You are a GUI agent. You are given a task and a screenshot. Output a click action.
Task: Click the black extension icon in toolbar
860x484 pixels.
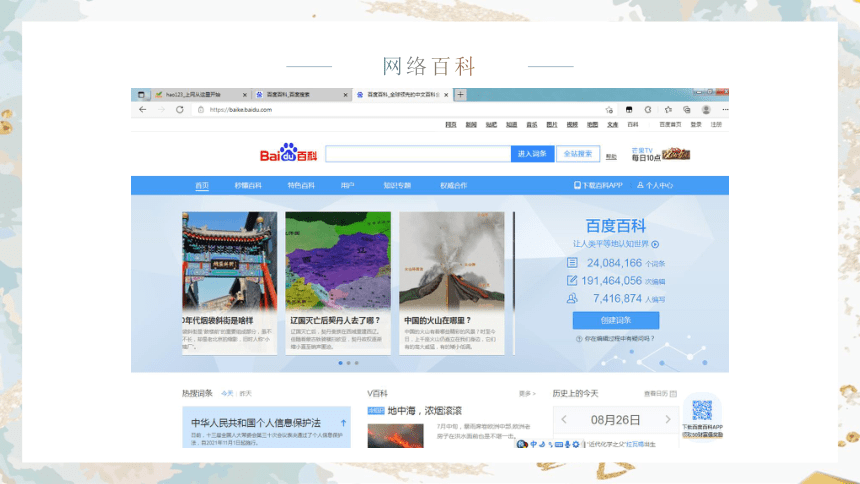629,110
